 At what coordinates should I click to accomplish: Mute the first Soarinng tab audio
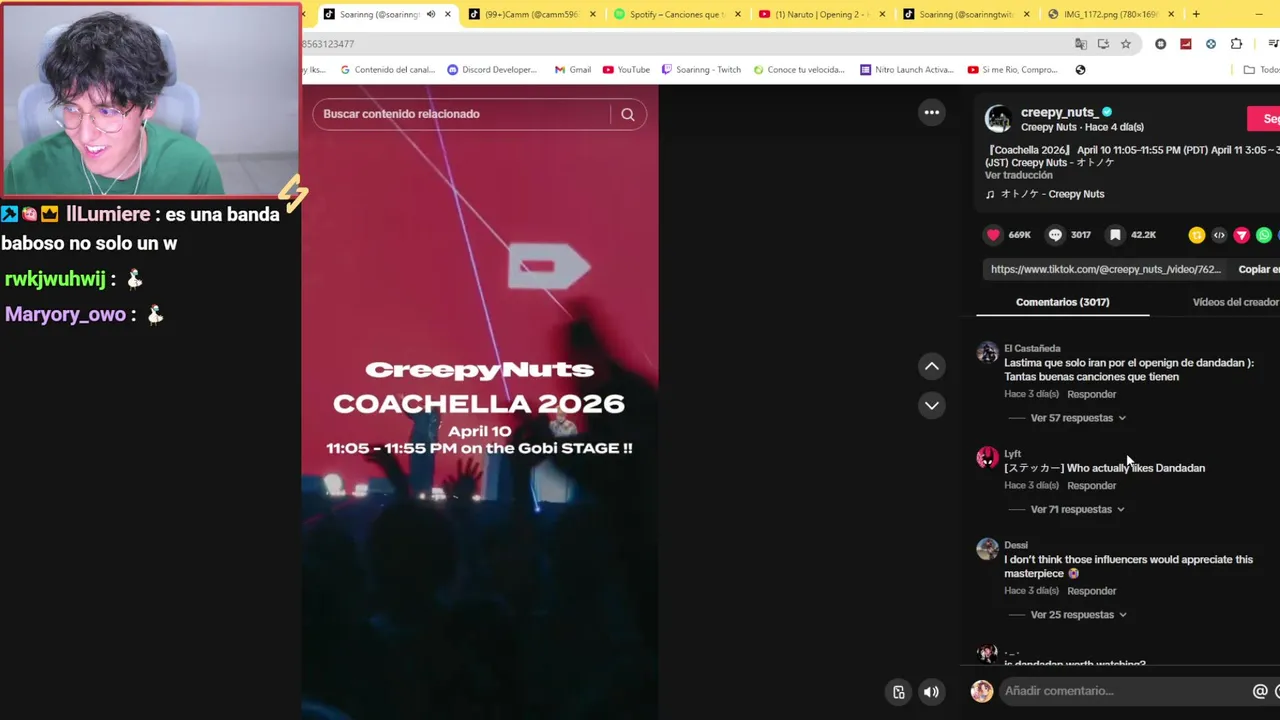pyautogui.click(x=431, y=14)
